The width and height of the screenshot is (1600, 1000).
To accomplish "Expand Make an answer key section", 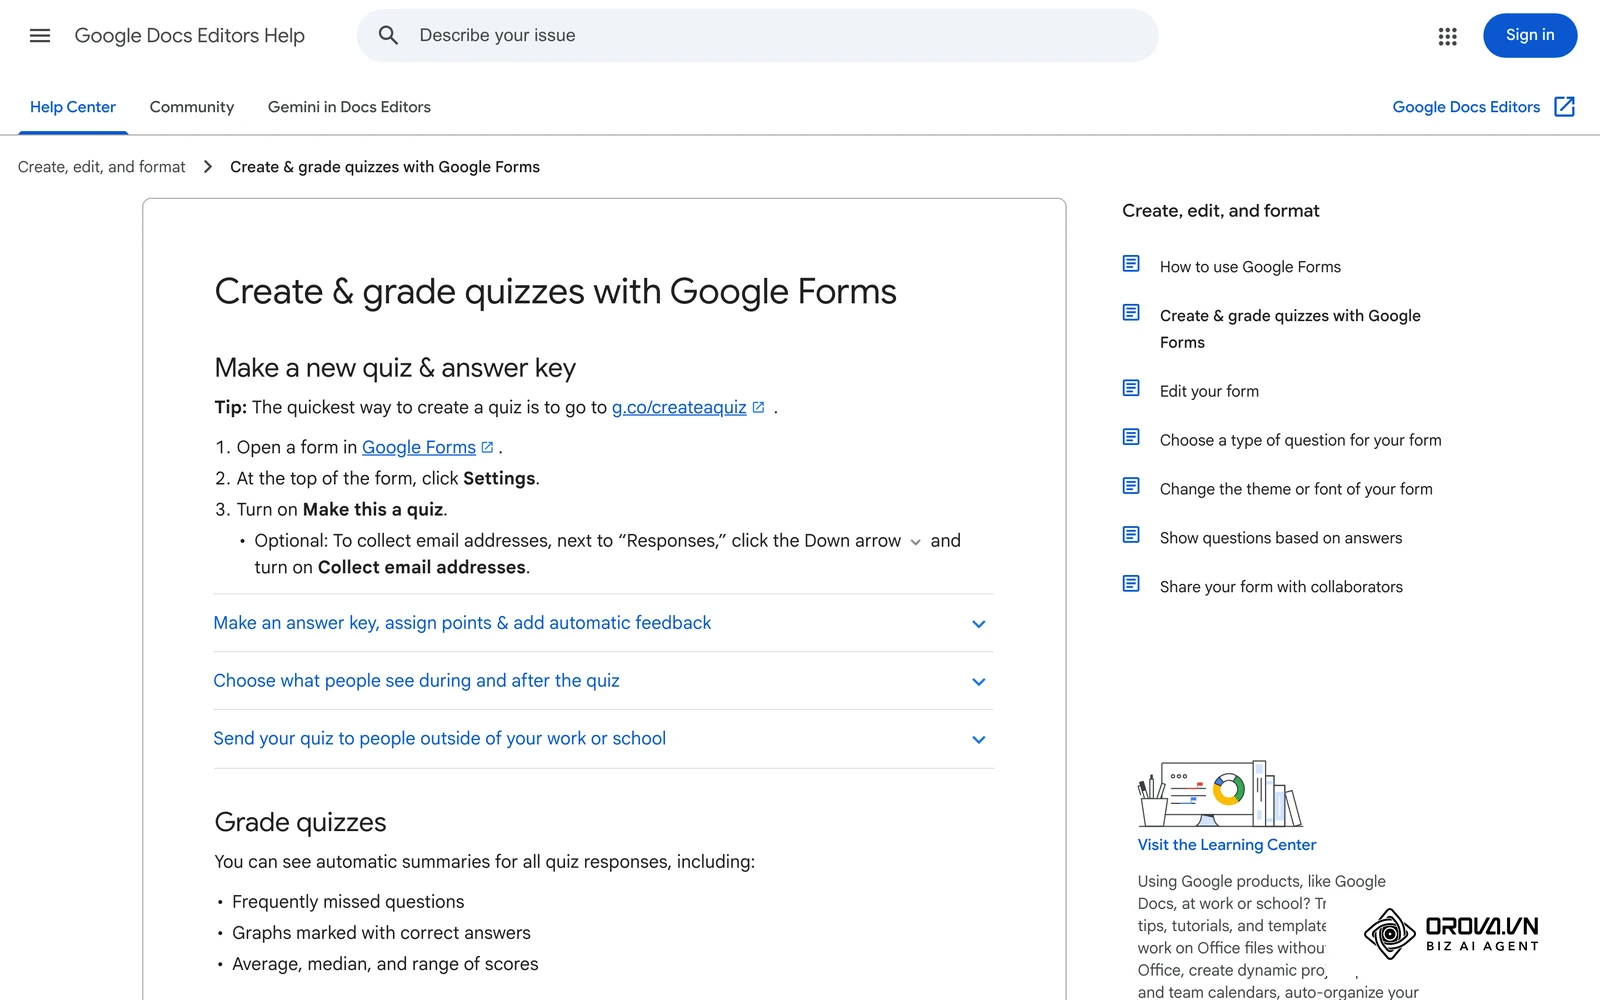I will 603,623.
